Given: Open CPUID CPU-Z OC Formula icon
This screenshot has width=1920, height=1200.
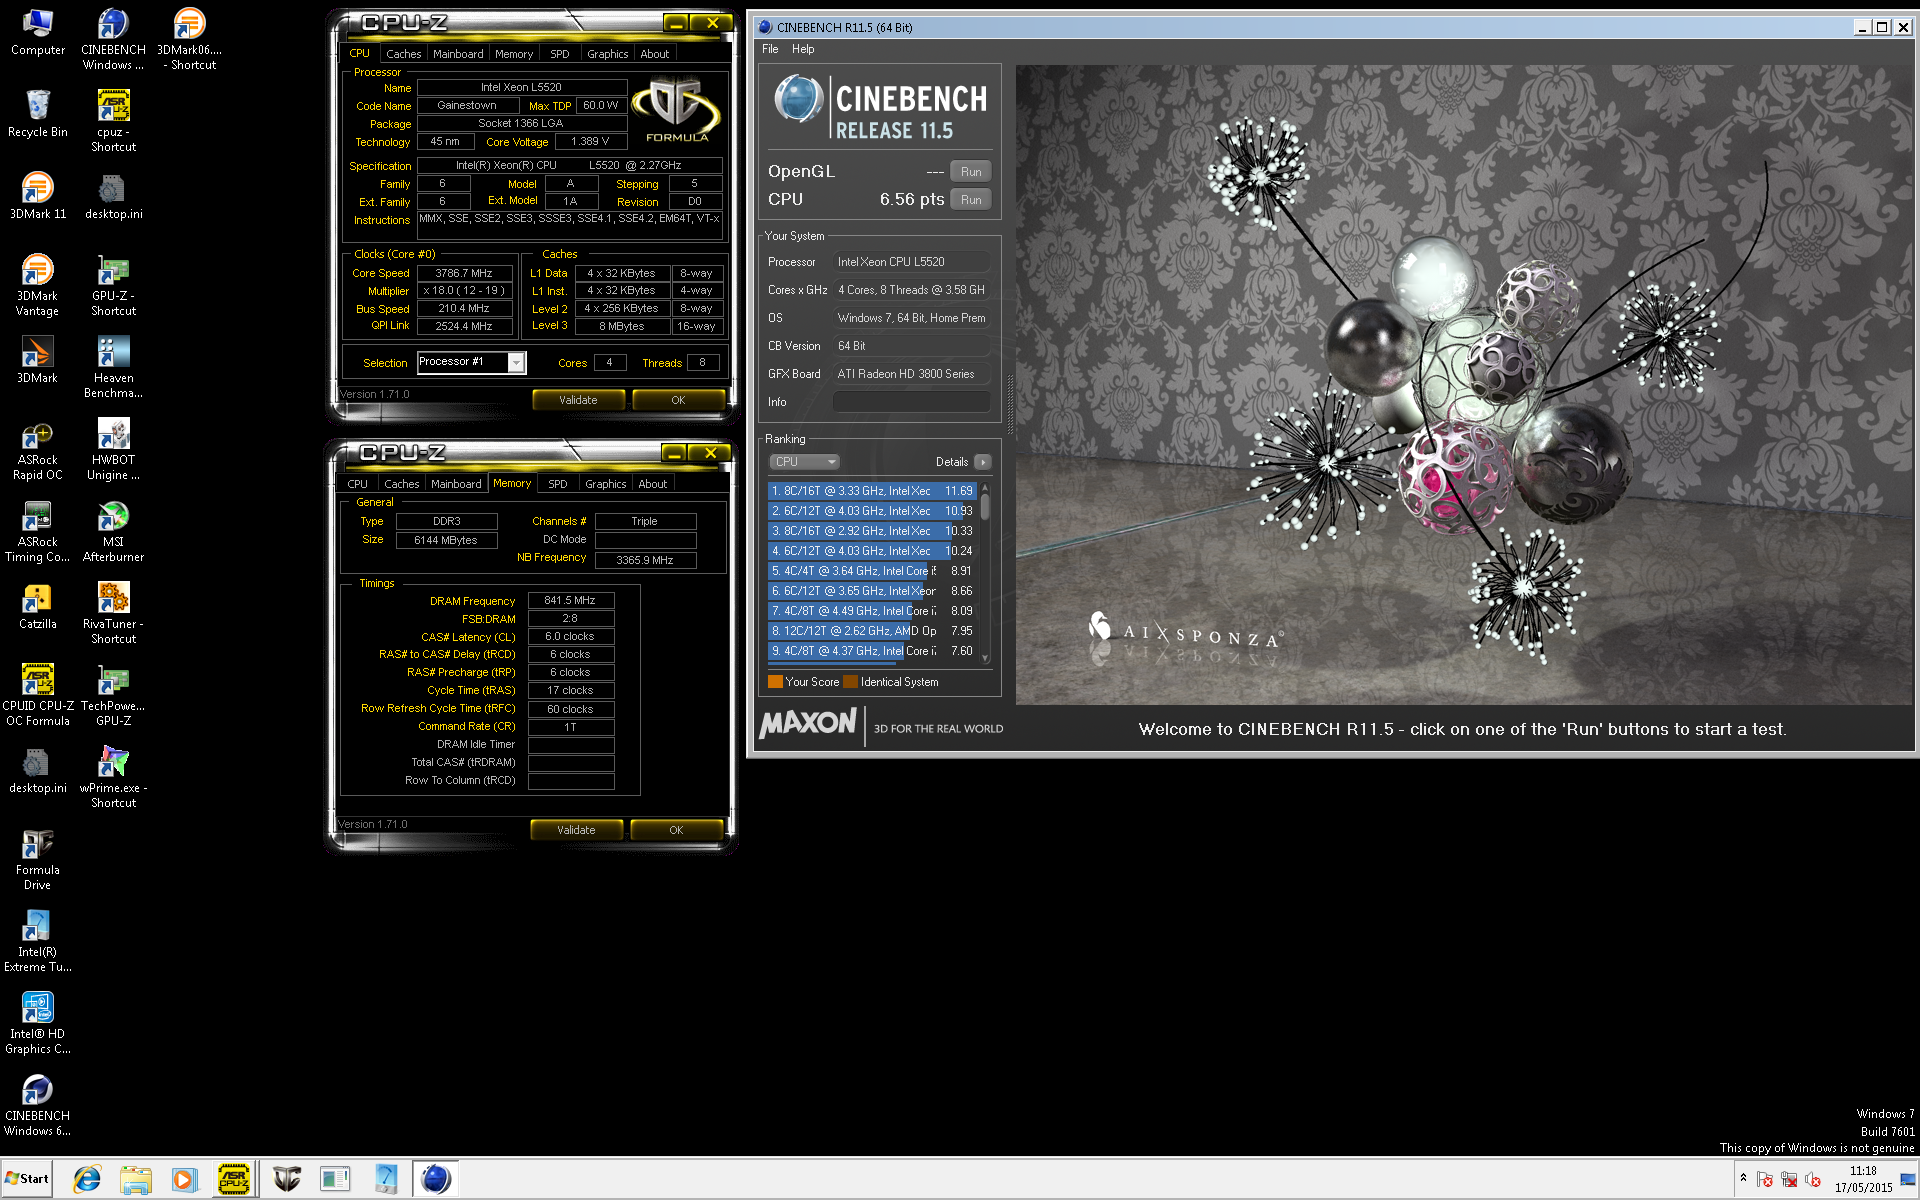Looking at the screenshot, I should pyautogui.click(x=38, y=695).
